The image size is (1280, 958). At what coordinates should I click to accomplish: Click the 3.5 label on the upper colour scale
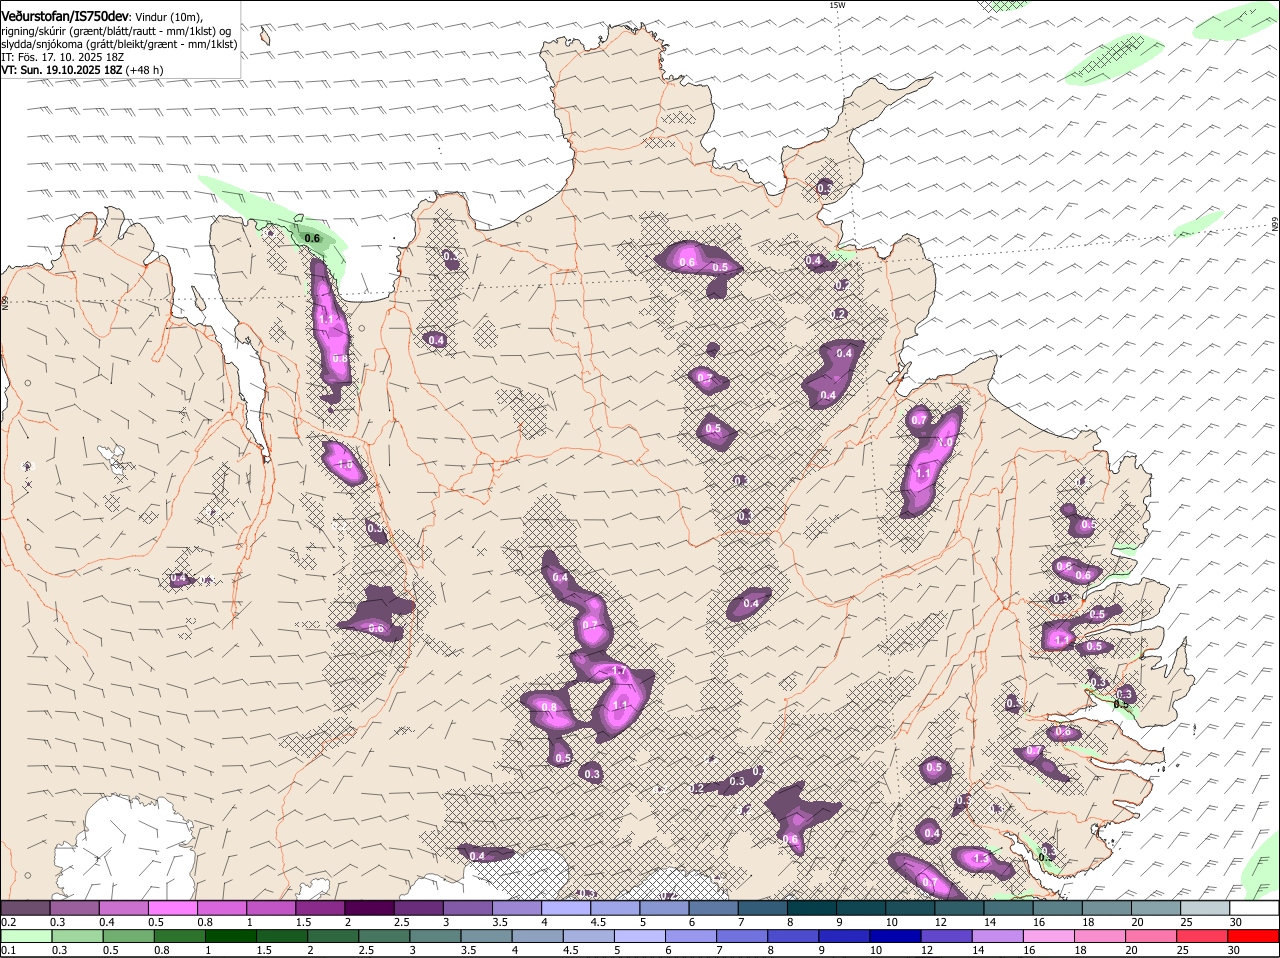pyautogui.click(x=500, y=922)
